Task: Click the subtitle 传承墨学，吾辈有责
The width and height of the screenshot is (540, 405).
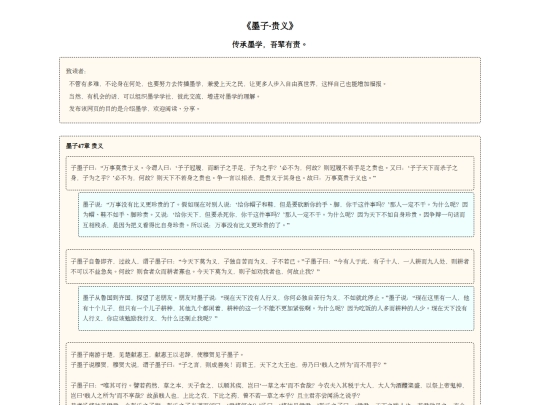Action: tap(268, 44)
